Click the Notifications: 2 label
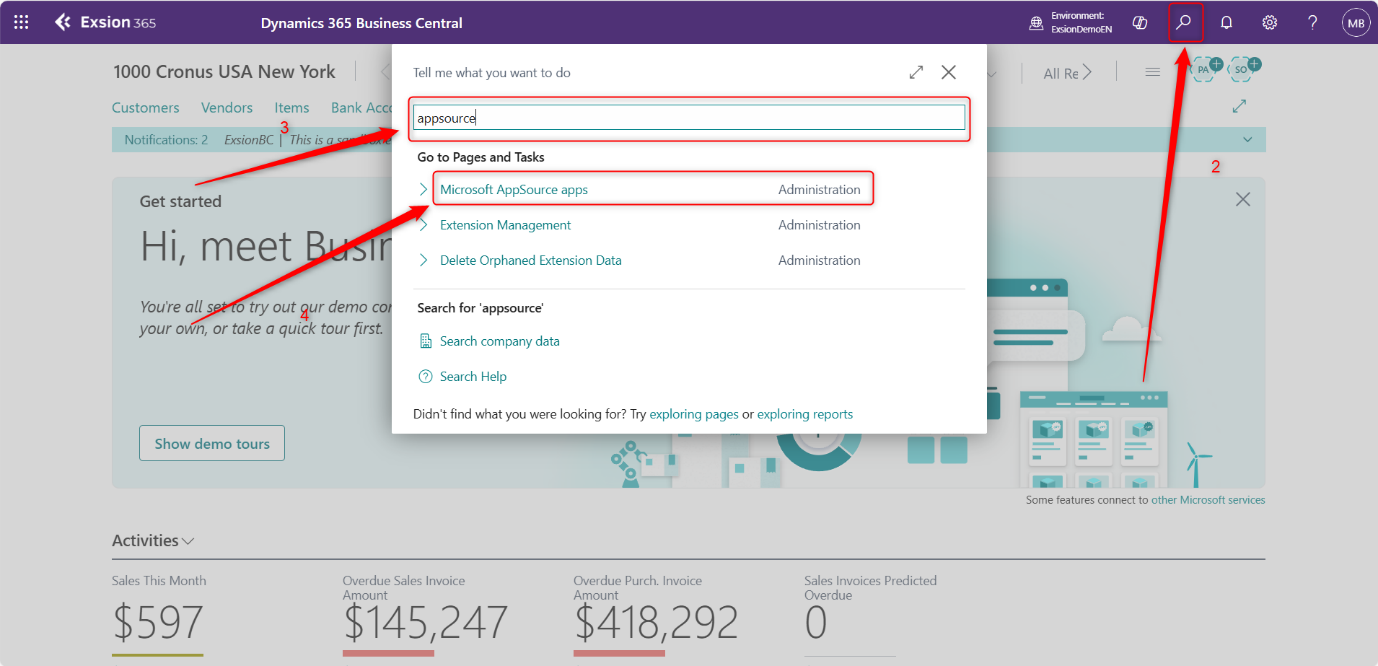This screenshot has width=1378, height=666. click(x=166, y=140)
